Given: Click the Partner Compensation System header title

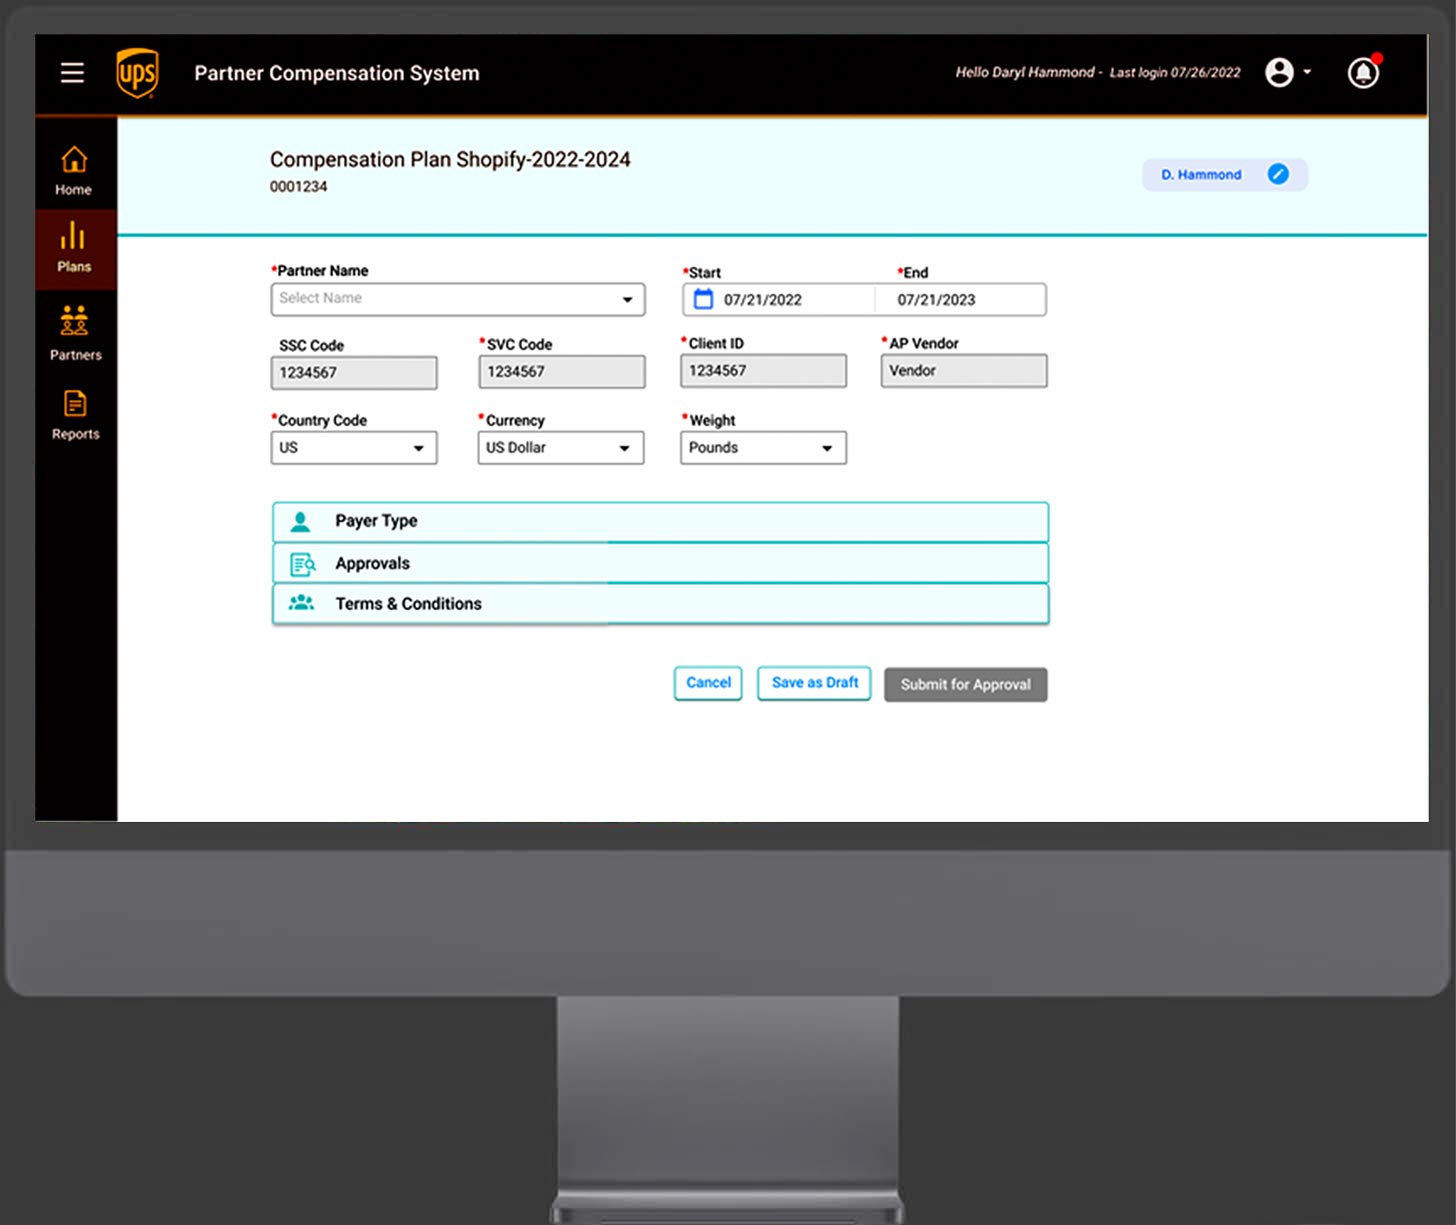Looking at the screenshot, I should [x=337, y=73].
